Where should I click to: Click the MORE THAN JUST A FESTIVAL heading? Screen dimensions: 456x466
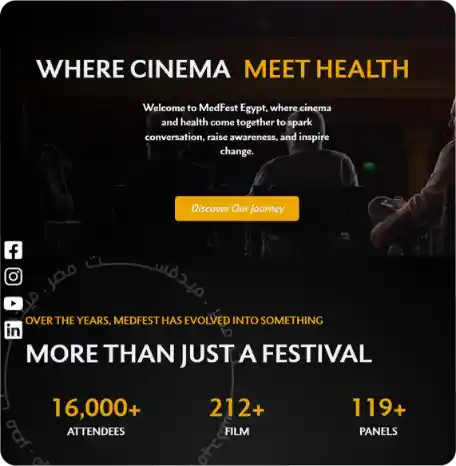199,354
